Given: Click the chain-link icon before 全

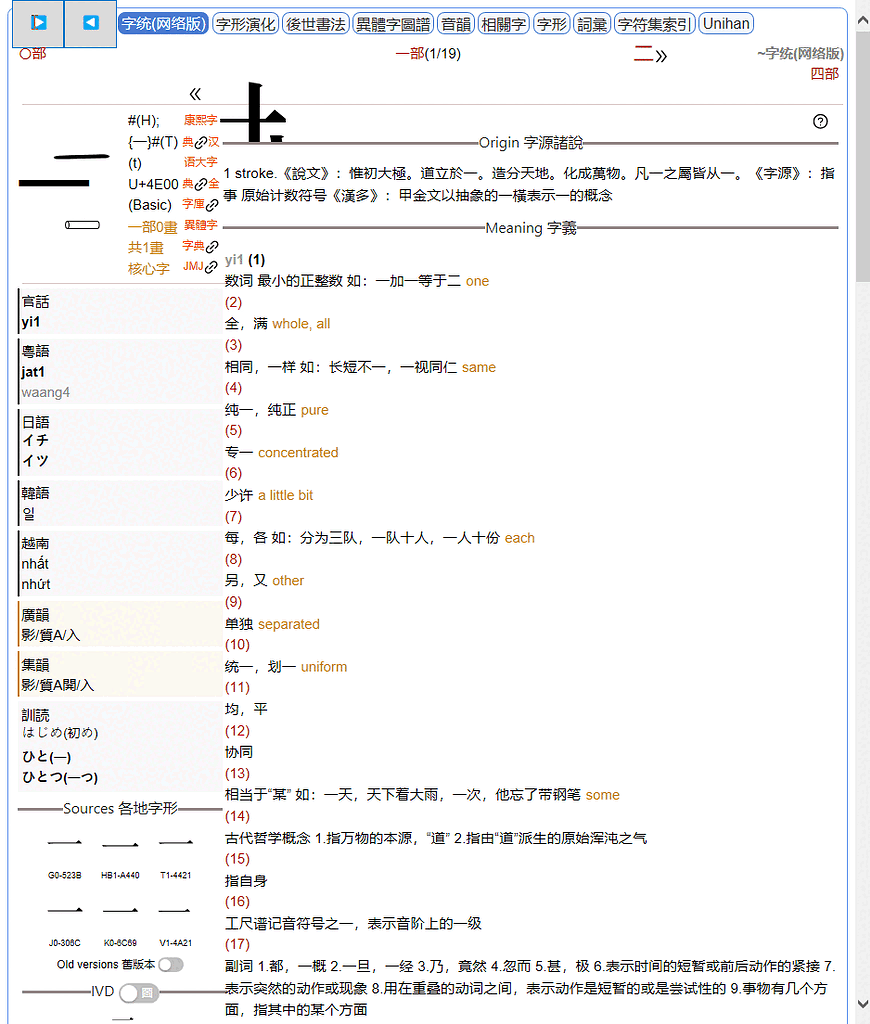Looking at the screenshot, I should pos(201,184).
